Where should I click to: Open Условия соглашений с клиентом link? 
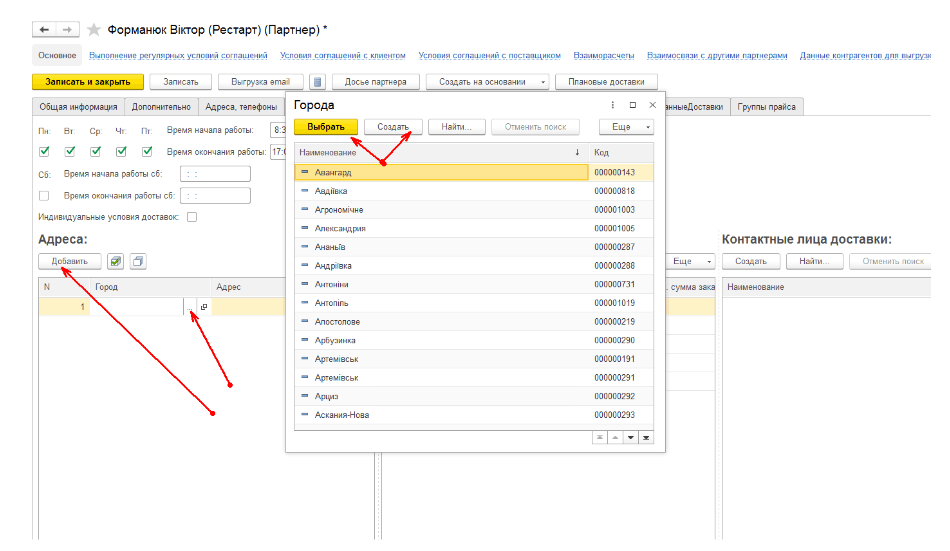tap(342, 55)
